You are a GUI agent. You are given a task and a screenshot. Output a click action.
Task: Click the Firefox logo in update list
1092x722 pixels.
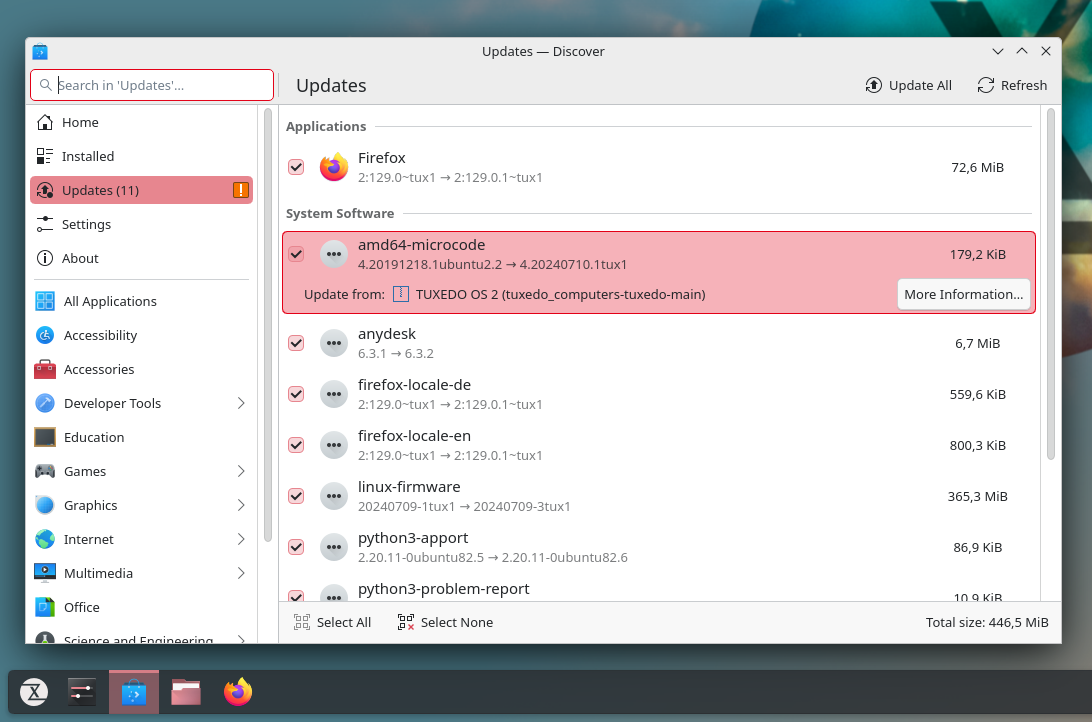[334, 167]
